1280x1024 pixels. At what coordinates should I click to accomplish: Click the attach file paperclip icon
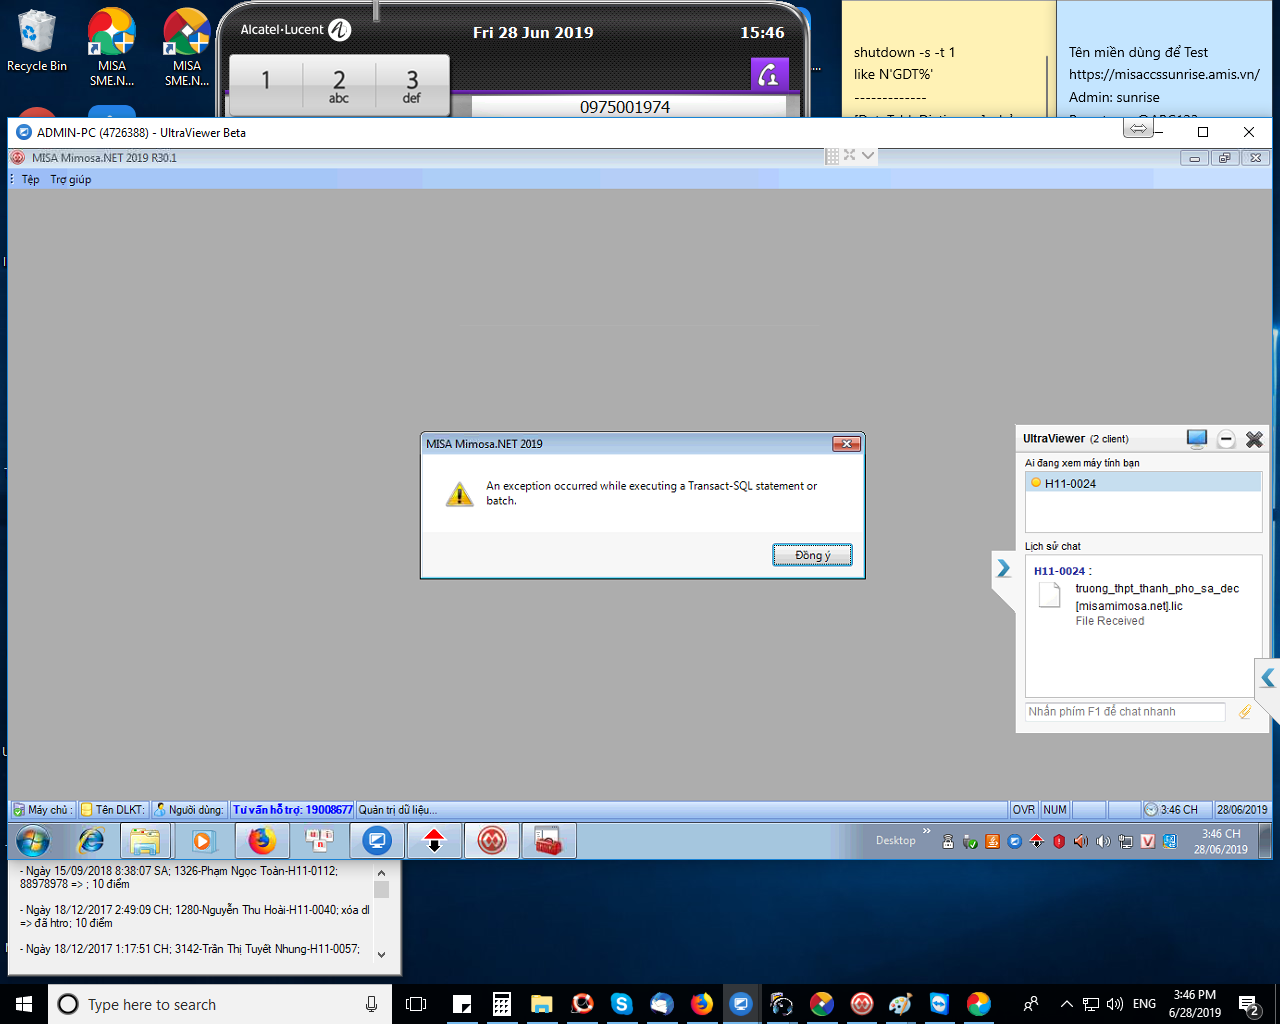pyautogui.click(x=1245, y=711)
